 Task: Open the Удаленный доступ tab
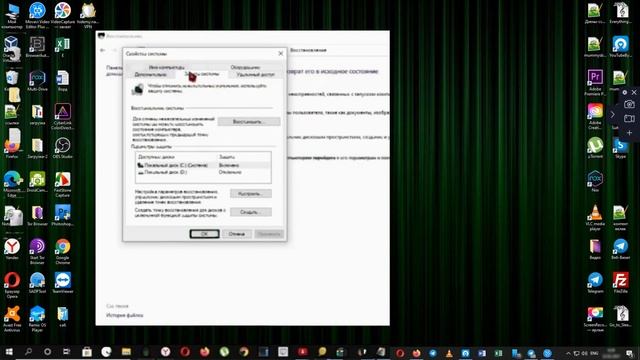click(256, 75)
